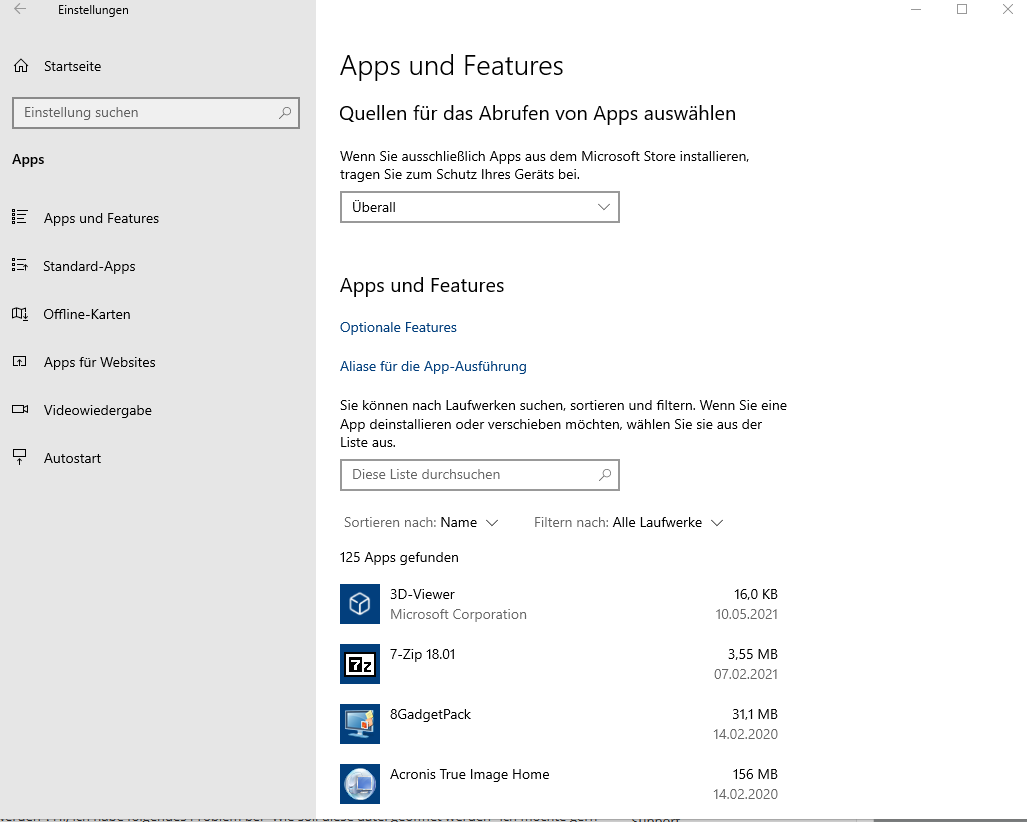Image resolution: width=1027 pixels, height=822 pixels.
Task: Open the Sortieren nach Name dropdown
Action: tap(421, 523)
